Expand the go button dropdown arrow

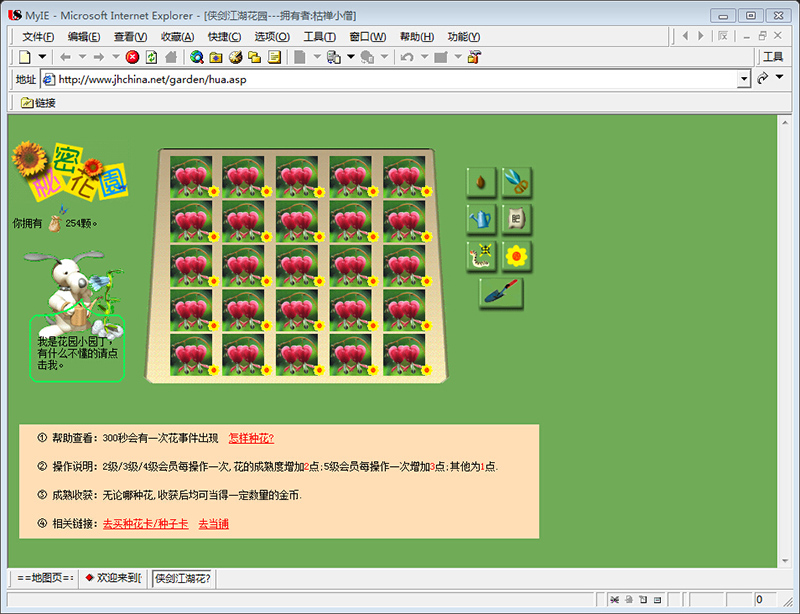tap(780, 77)
